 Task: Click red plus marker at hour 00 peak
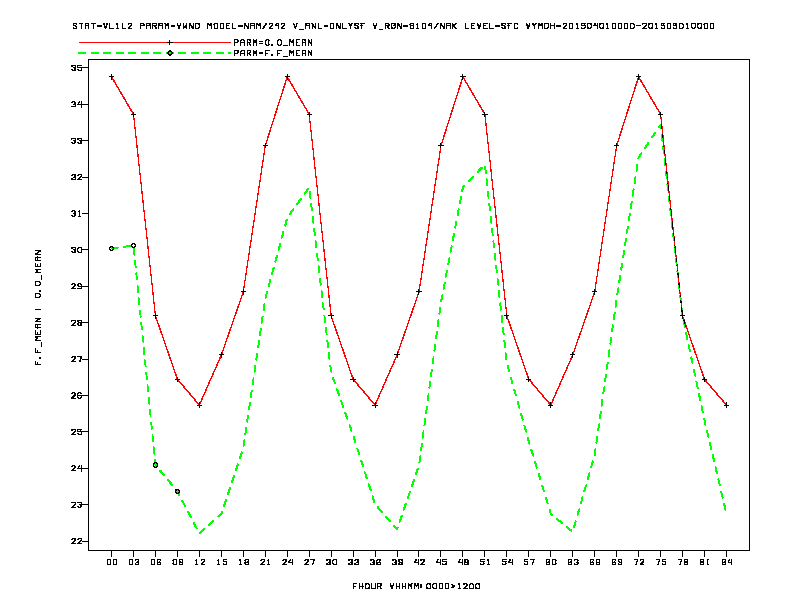(112, 77)
